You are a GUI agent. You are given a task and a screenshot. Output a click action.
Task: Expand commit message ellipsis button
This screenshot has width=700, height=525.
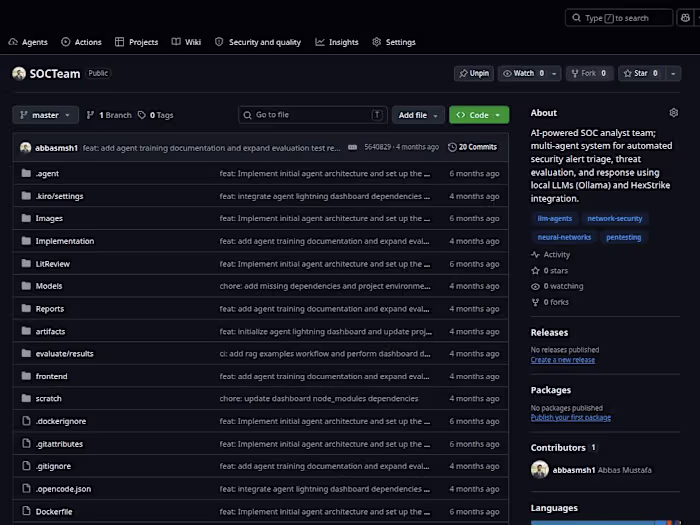(x=352, y=147)
